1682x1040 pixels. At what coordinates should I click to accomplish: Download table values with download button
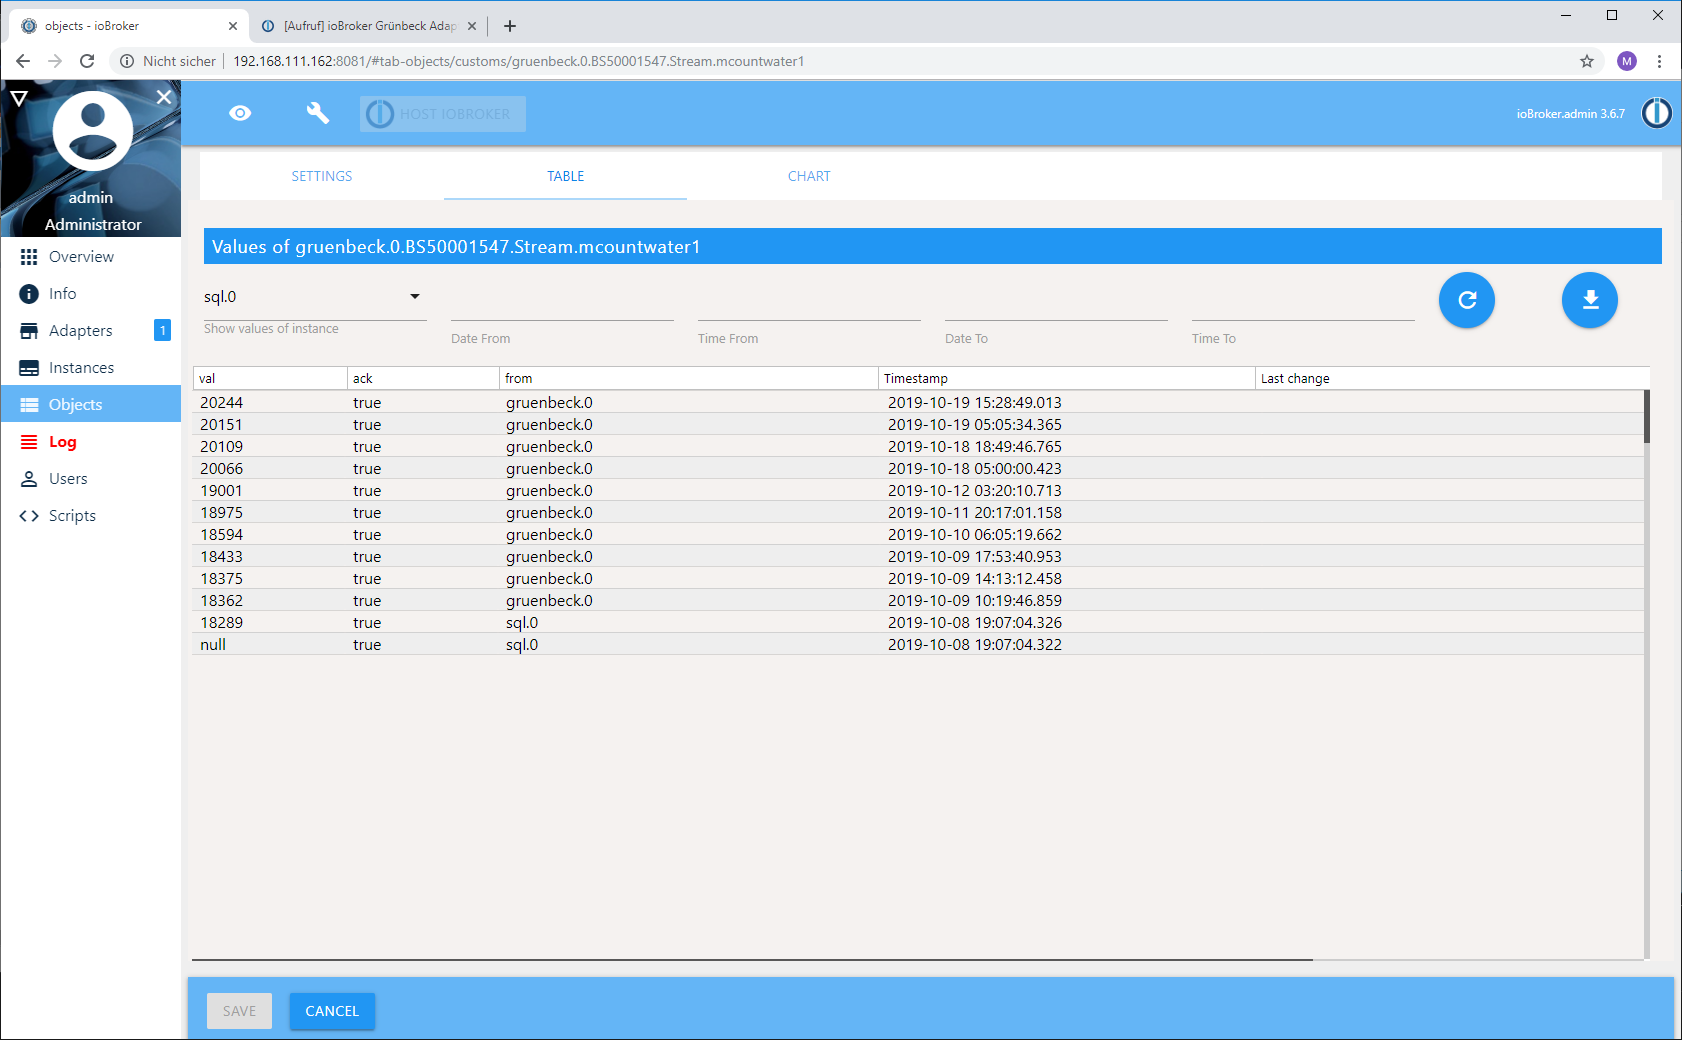point(1590,300)
